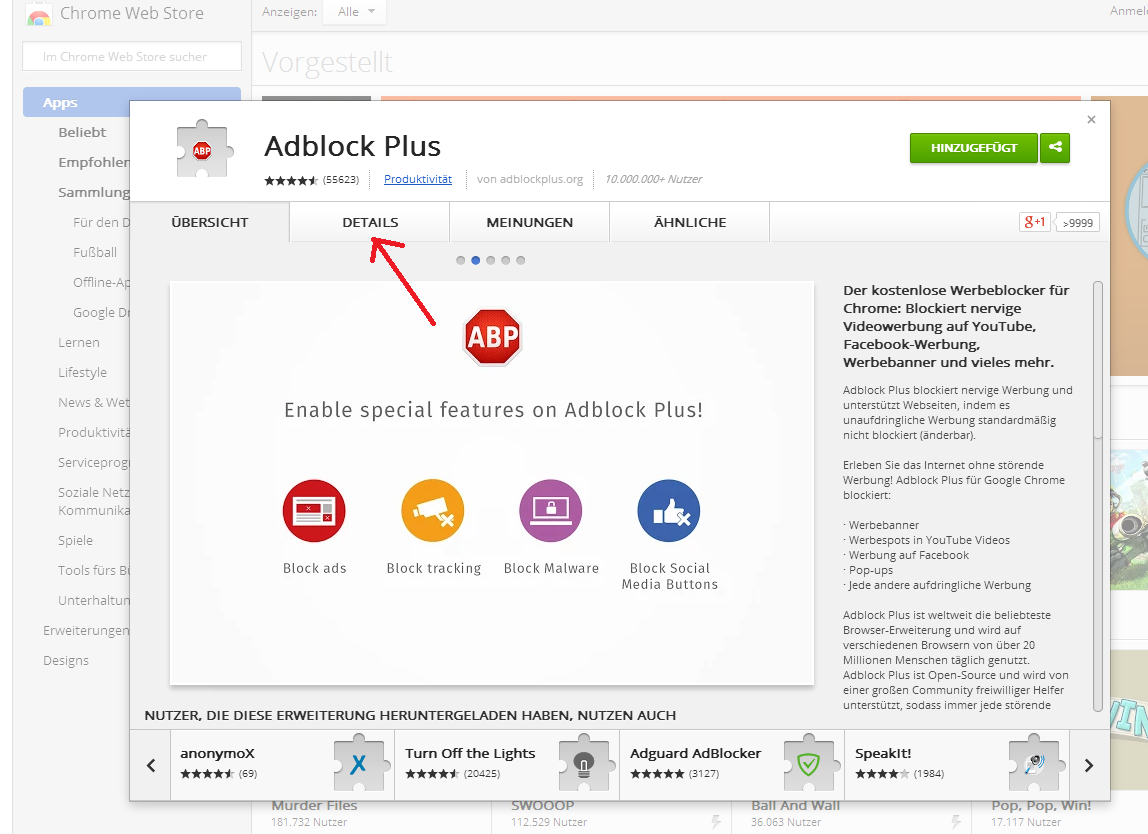Select the first screenshot carousel dot
Image resolution: width=1148 pixels, height=834 pixels.
pos(461,260)
